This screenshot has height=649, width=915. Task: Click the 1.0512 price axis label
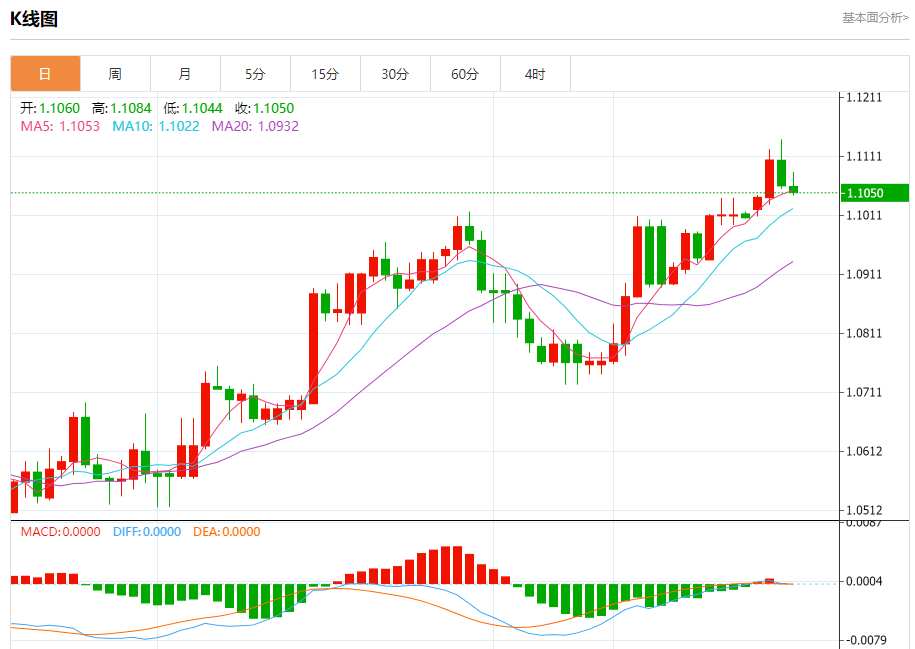click(x=864, y=510)
